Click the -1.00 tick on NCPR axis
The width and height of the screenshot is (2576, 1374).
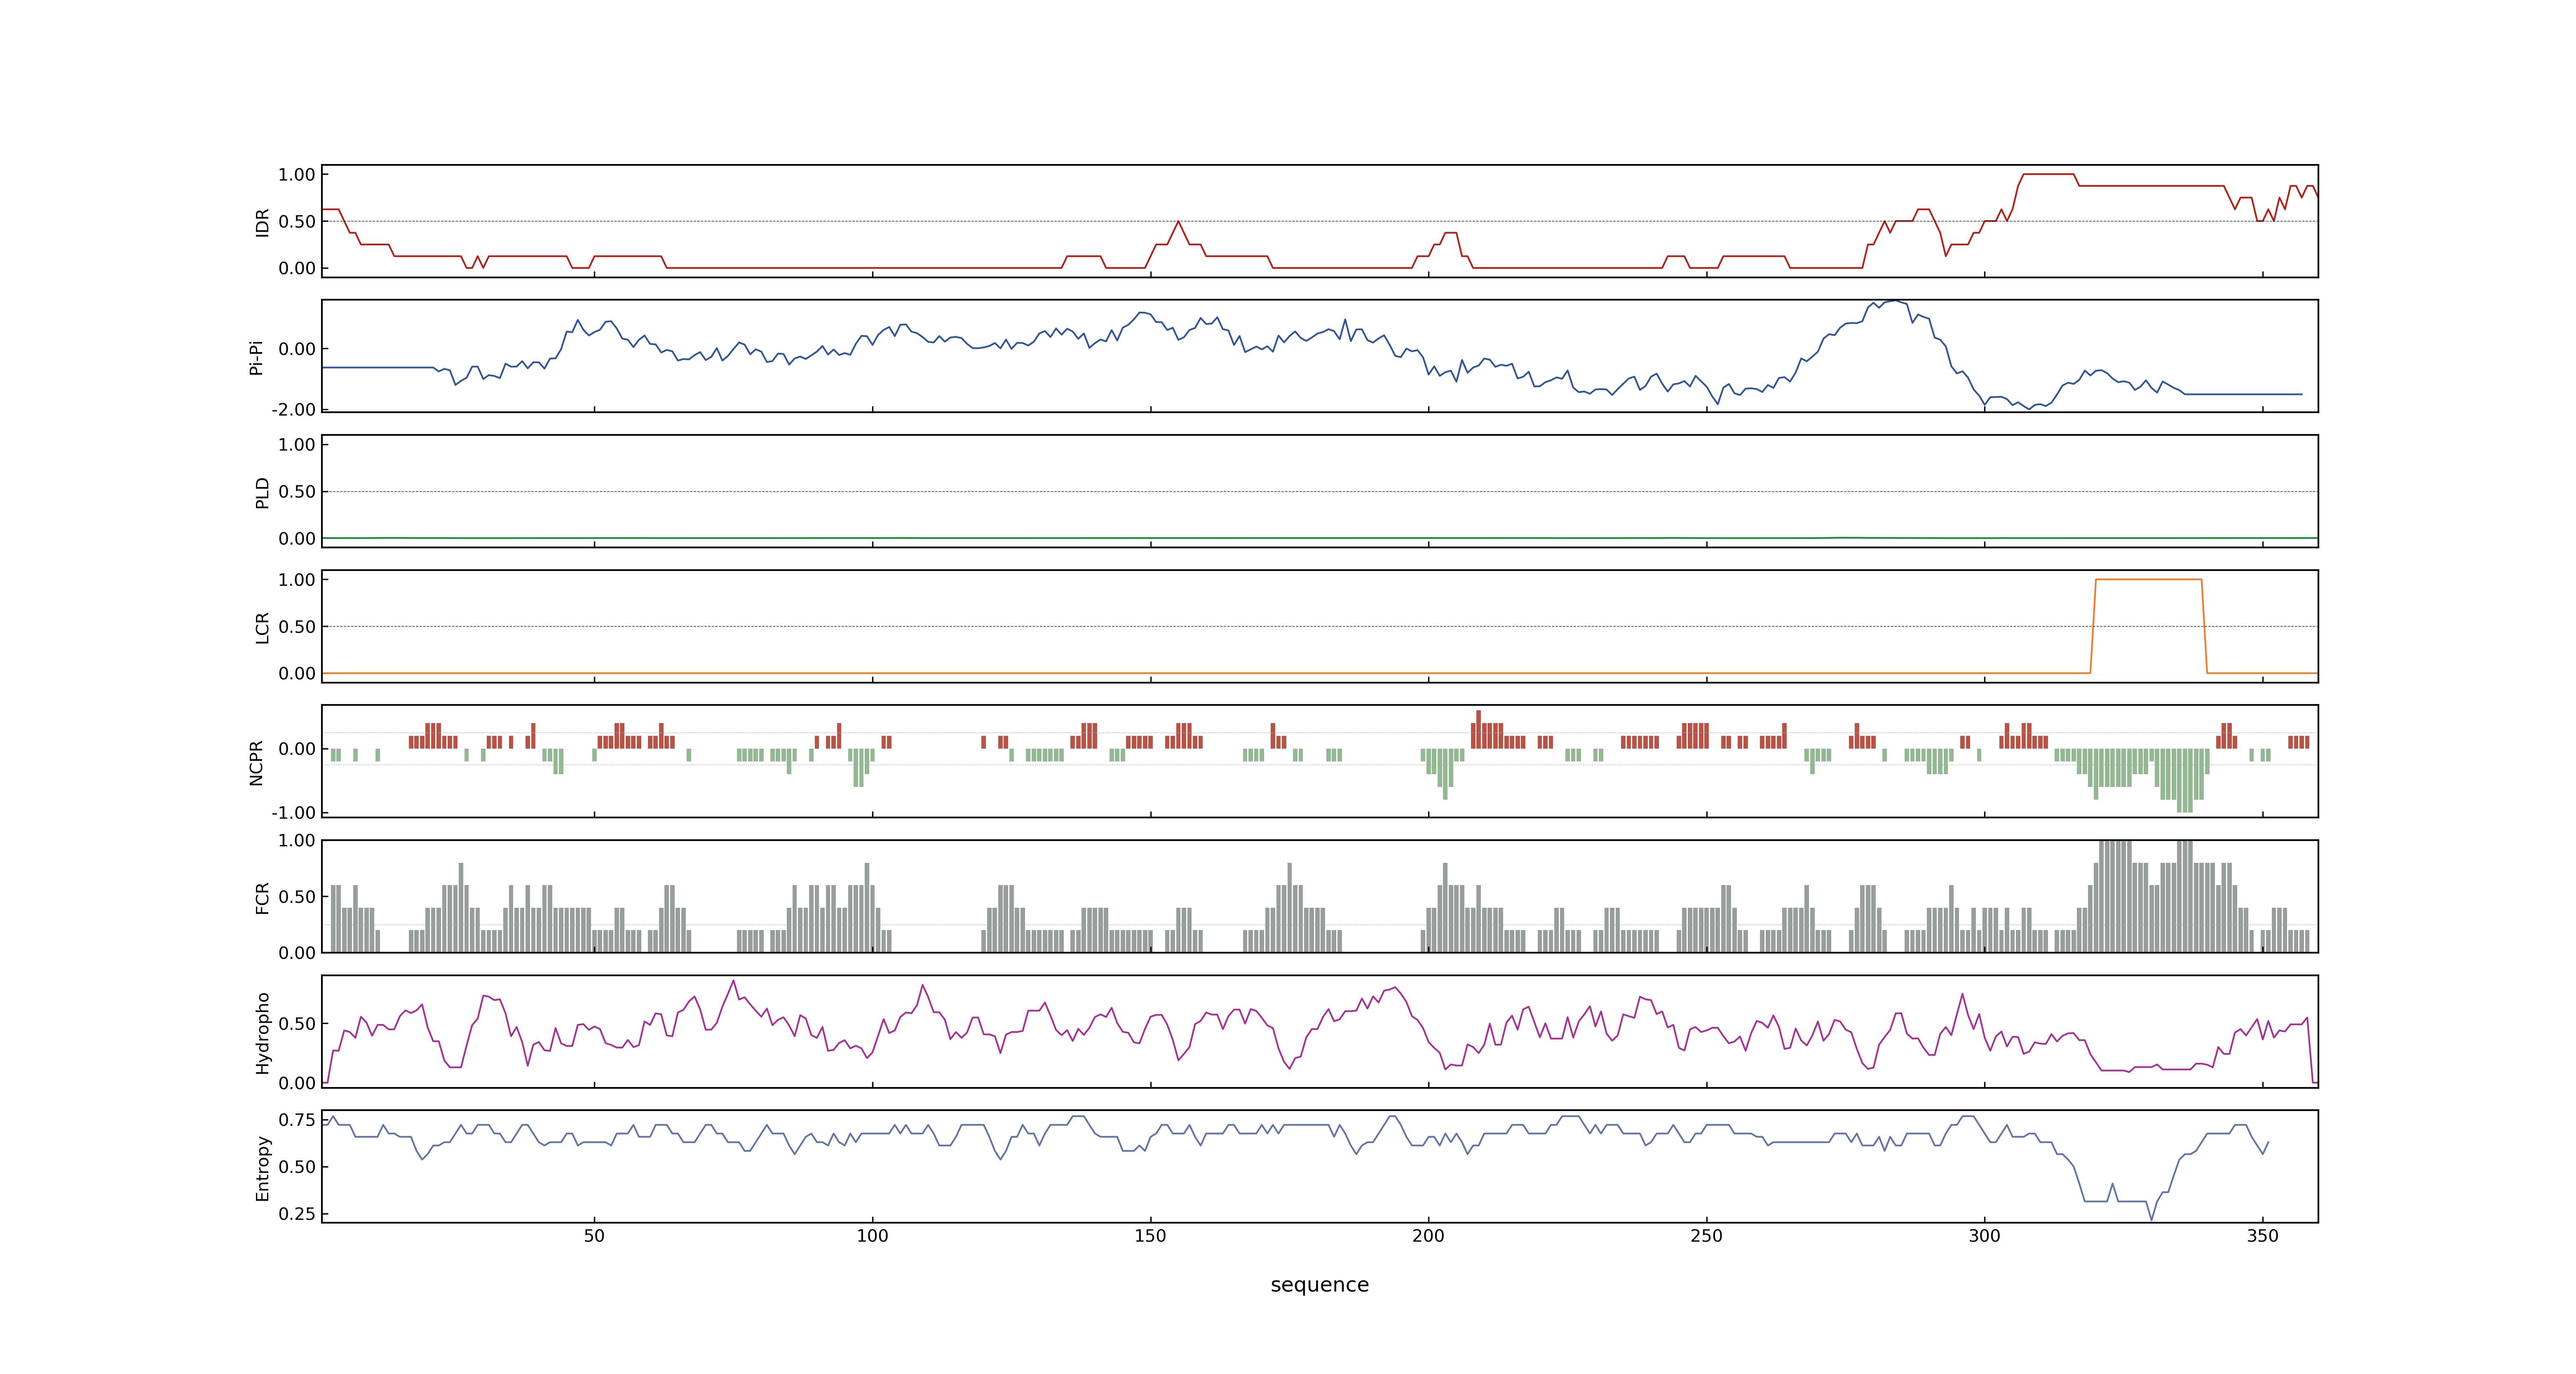point(293,812)
